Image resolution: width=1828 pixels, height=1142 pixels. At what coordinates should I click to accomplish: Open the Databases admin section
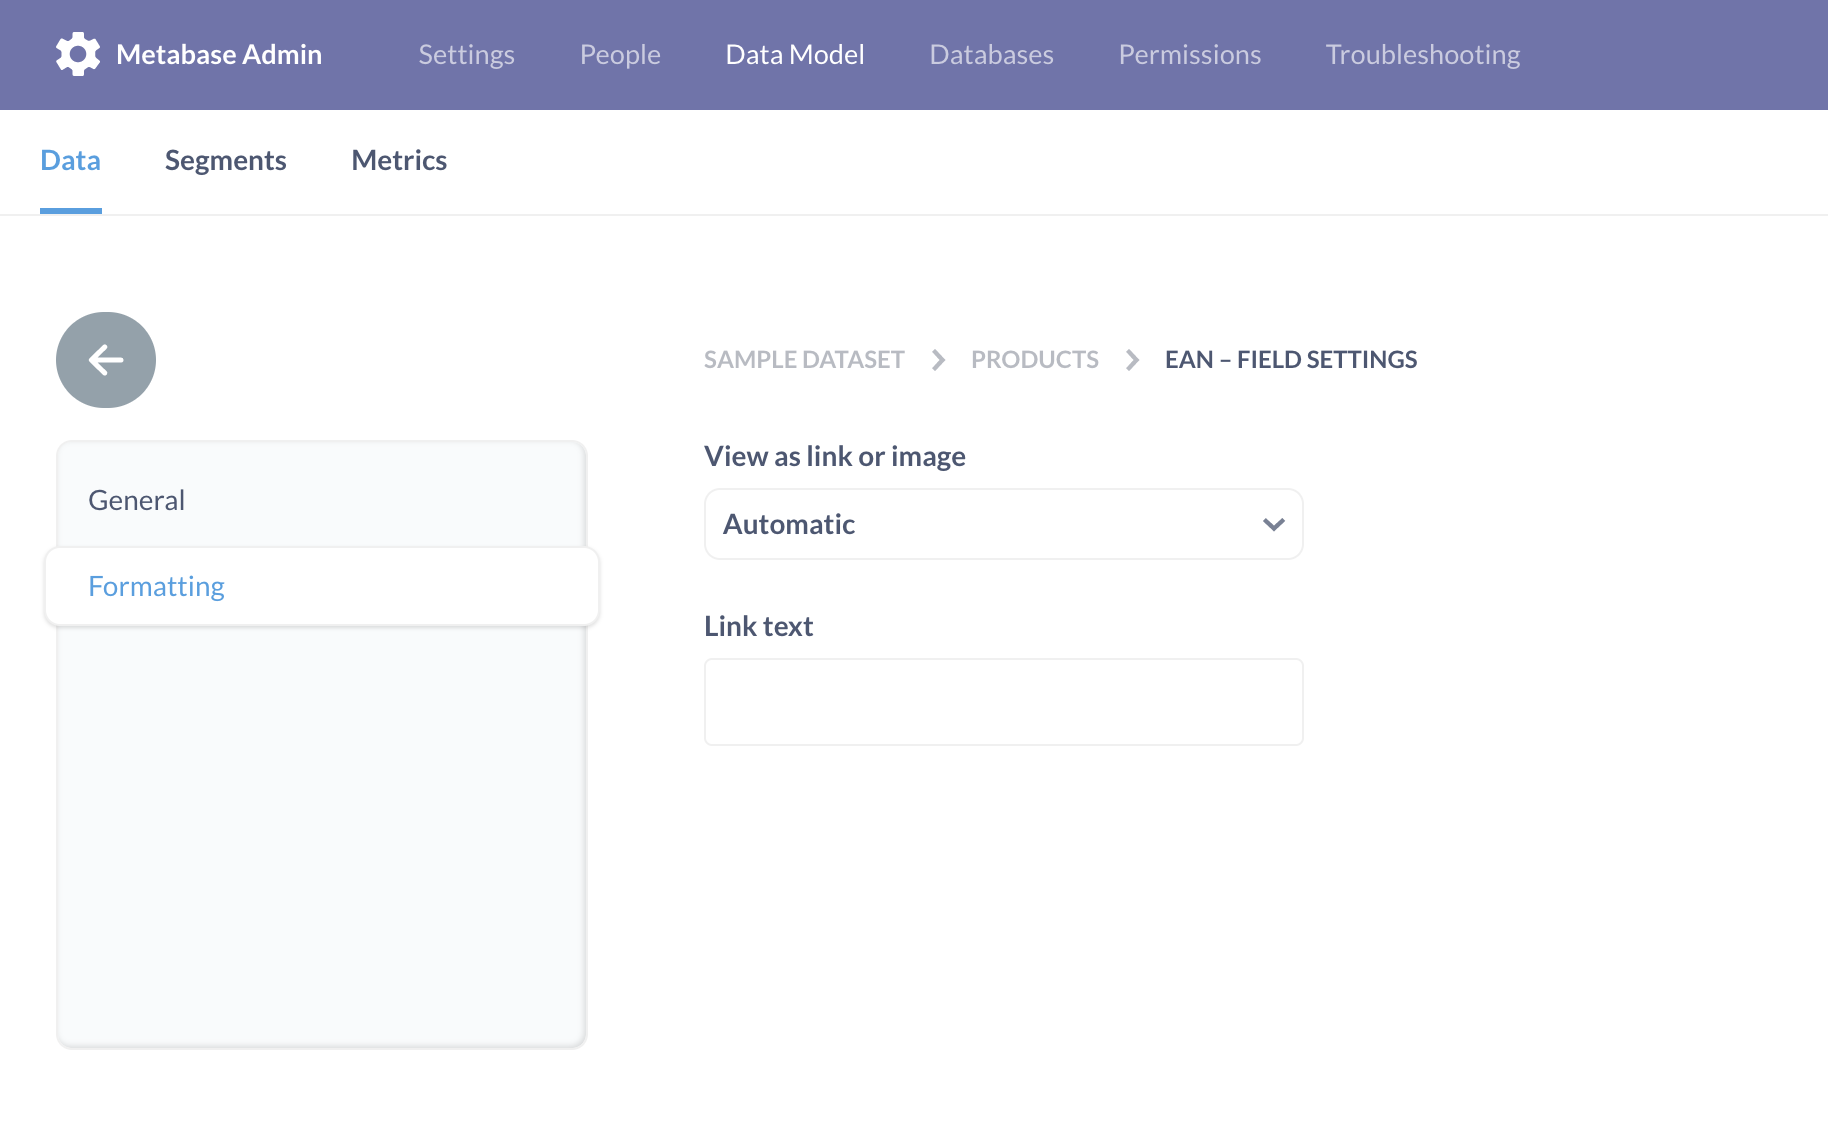pyautogui.click(x=991, y=55)
